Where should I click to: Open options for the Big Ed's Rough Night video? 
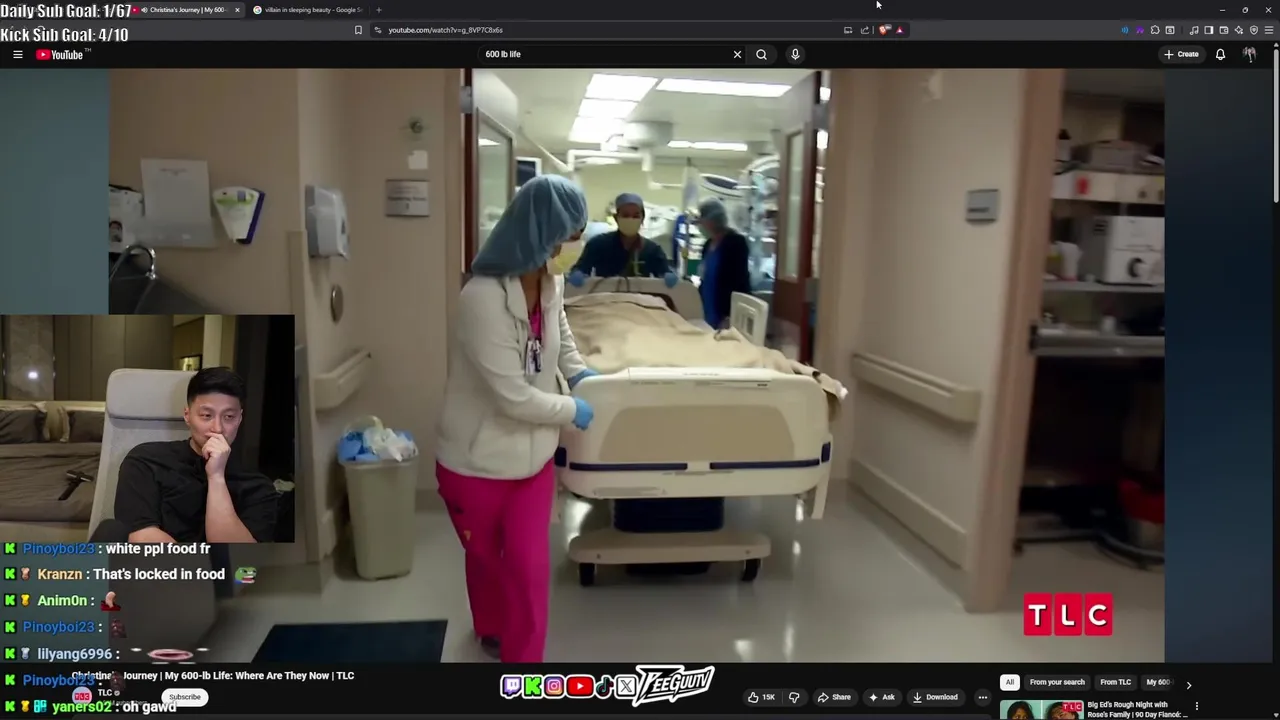[1197, 707]
